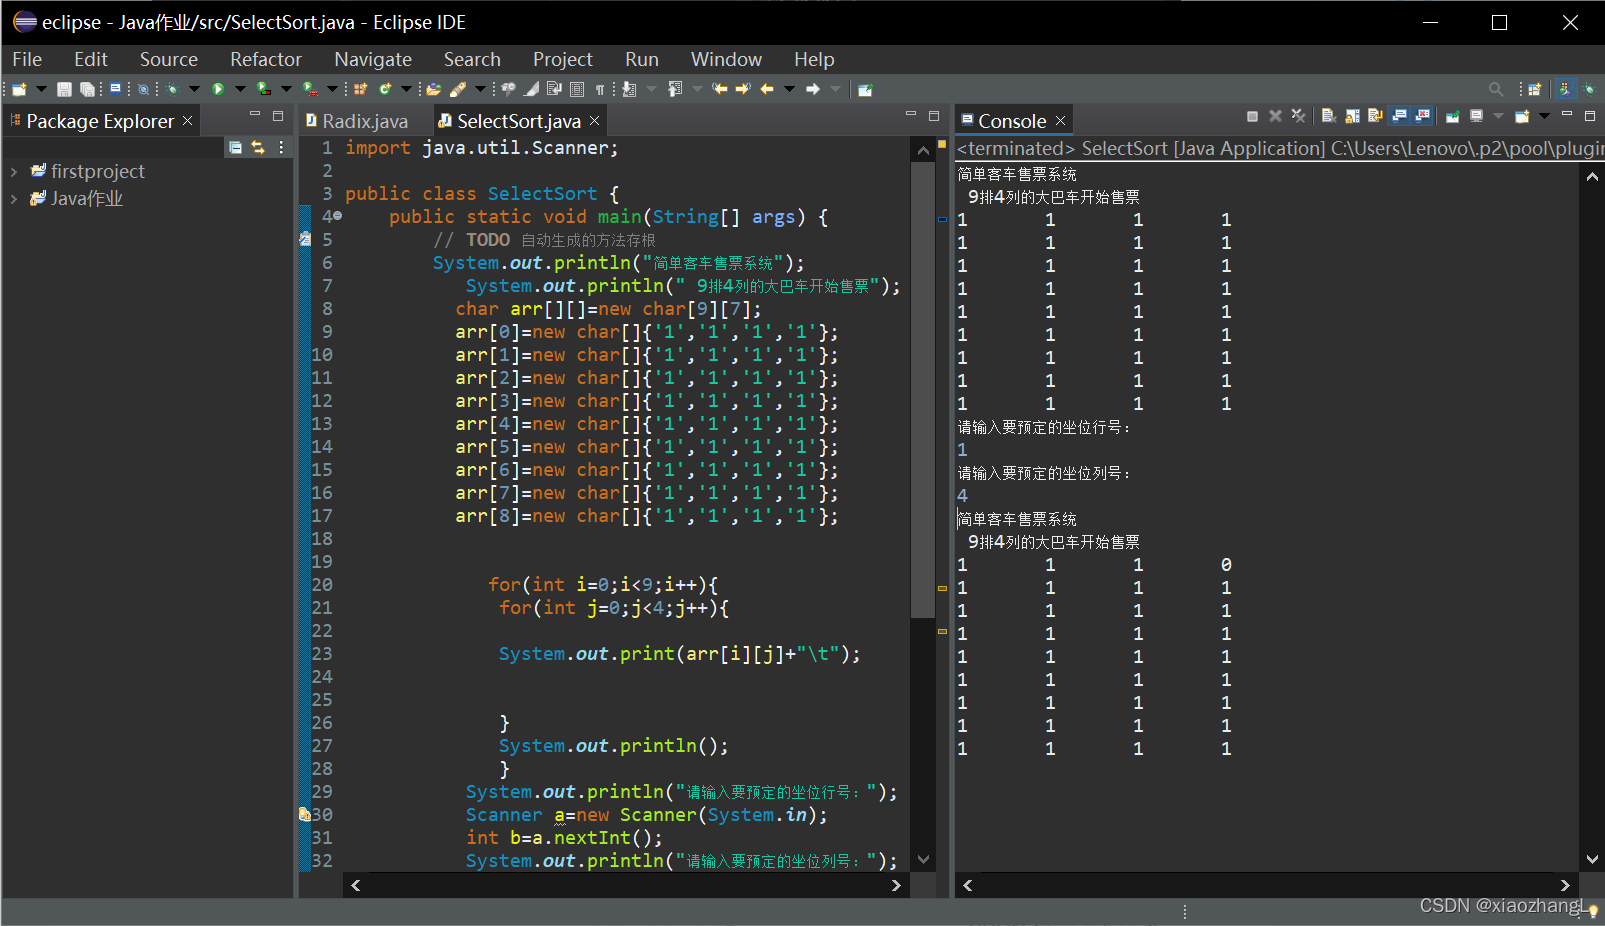Expand the firstproject tree node
Image resolution: width=1605 pixels, height=926 pixels.
14,172
